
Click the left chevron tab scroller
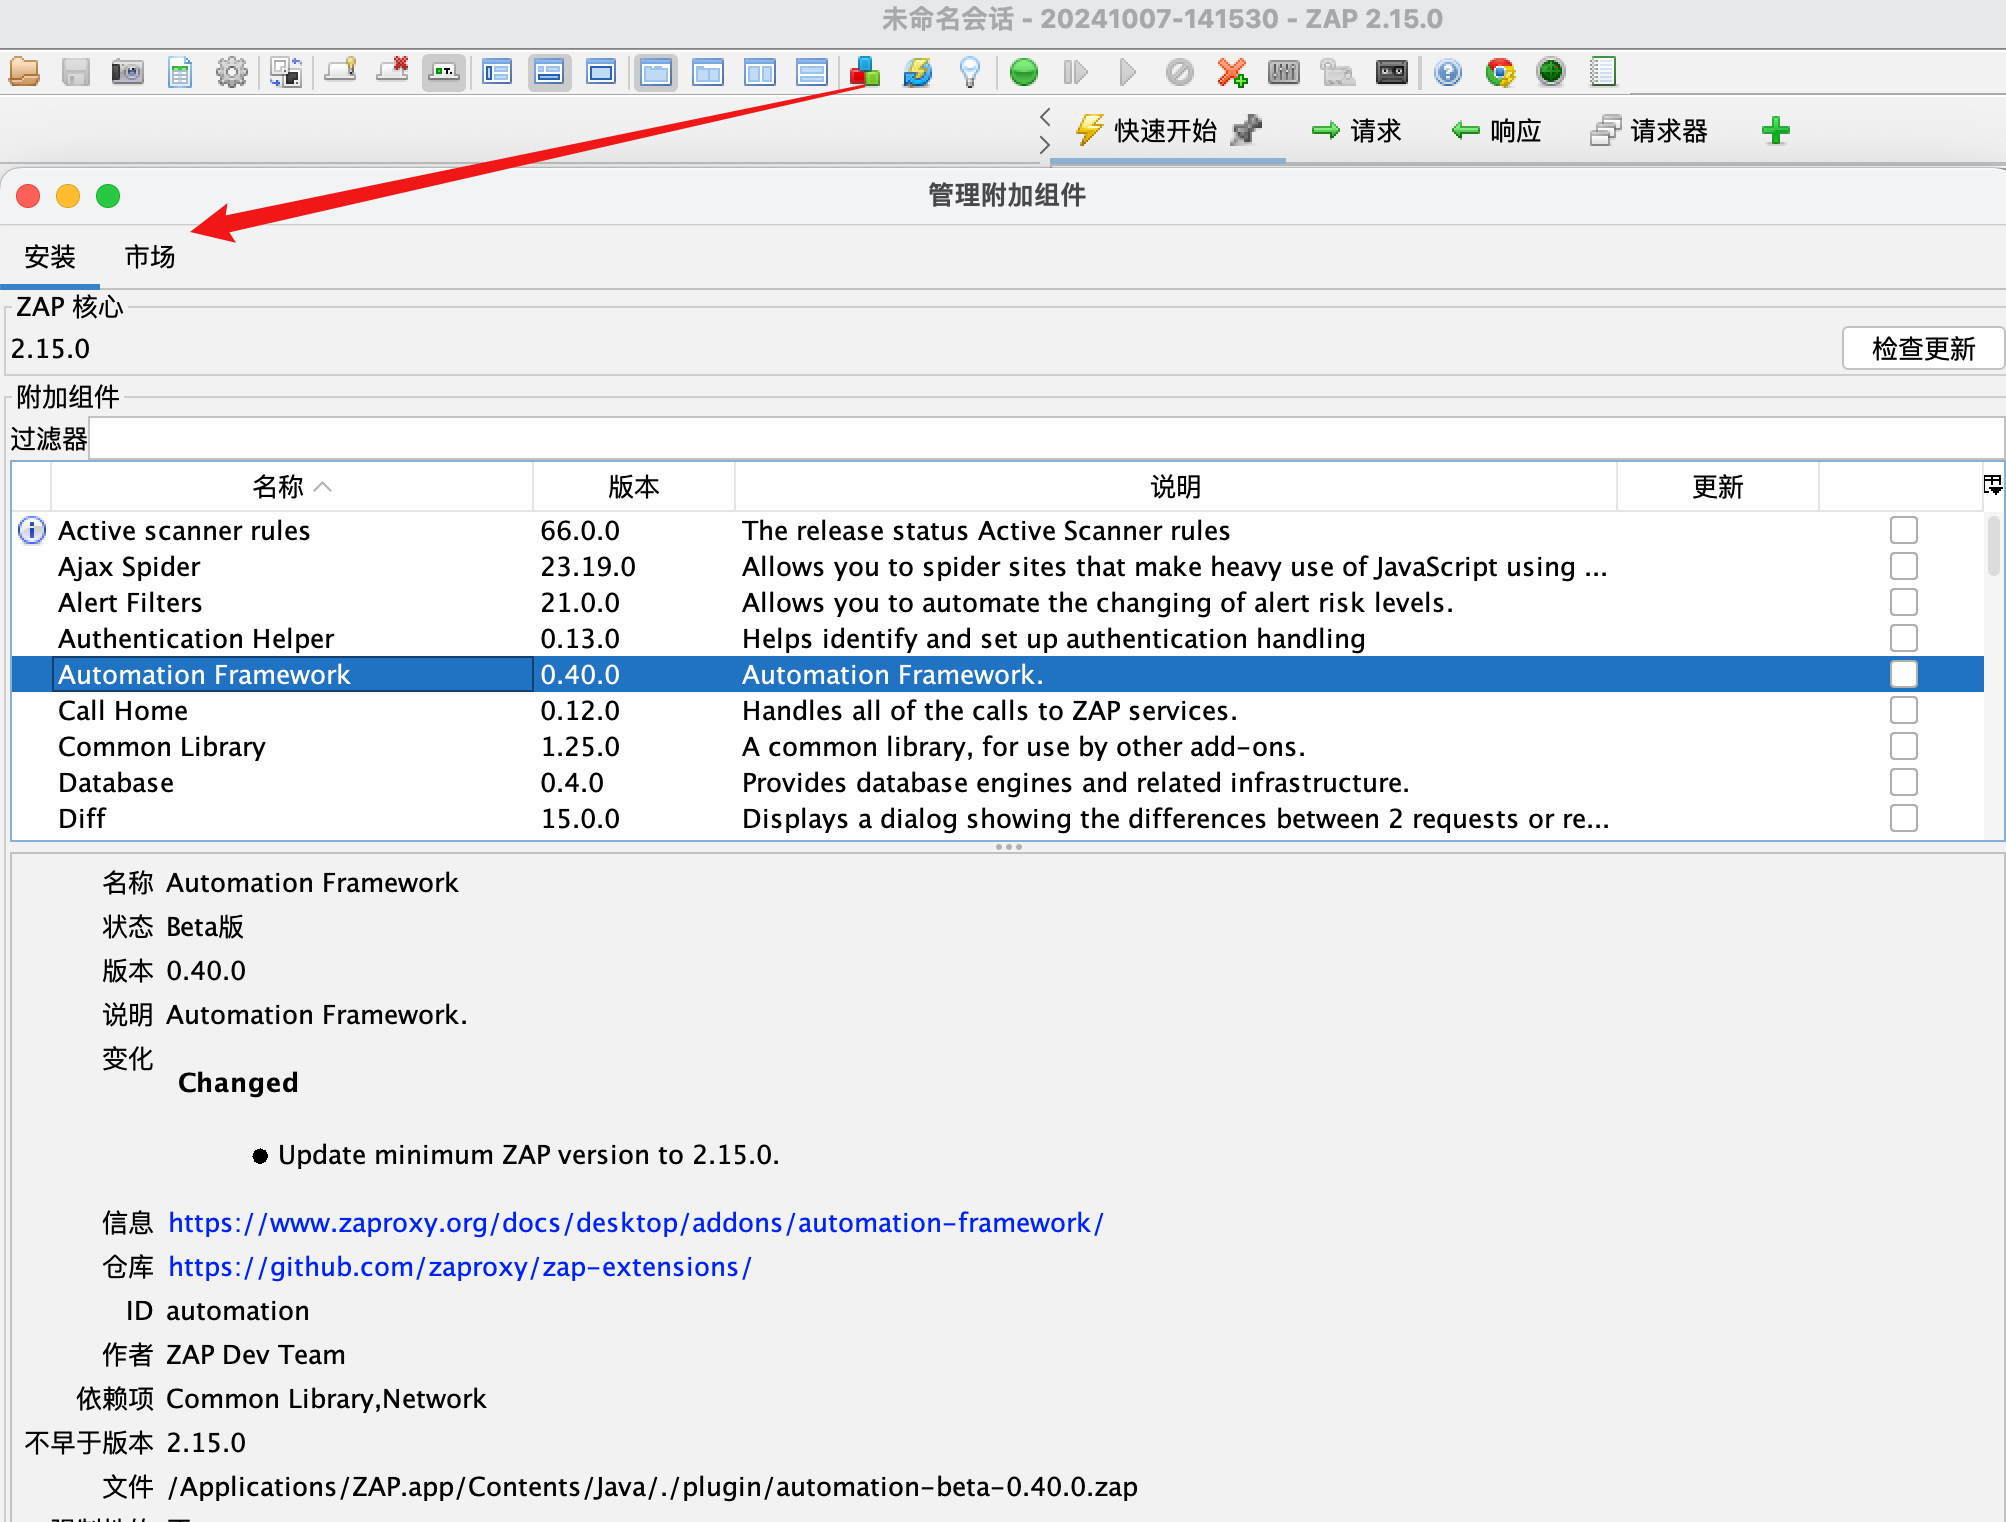1045,116
